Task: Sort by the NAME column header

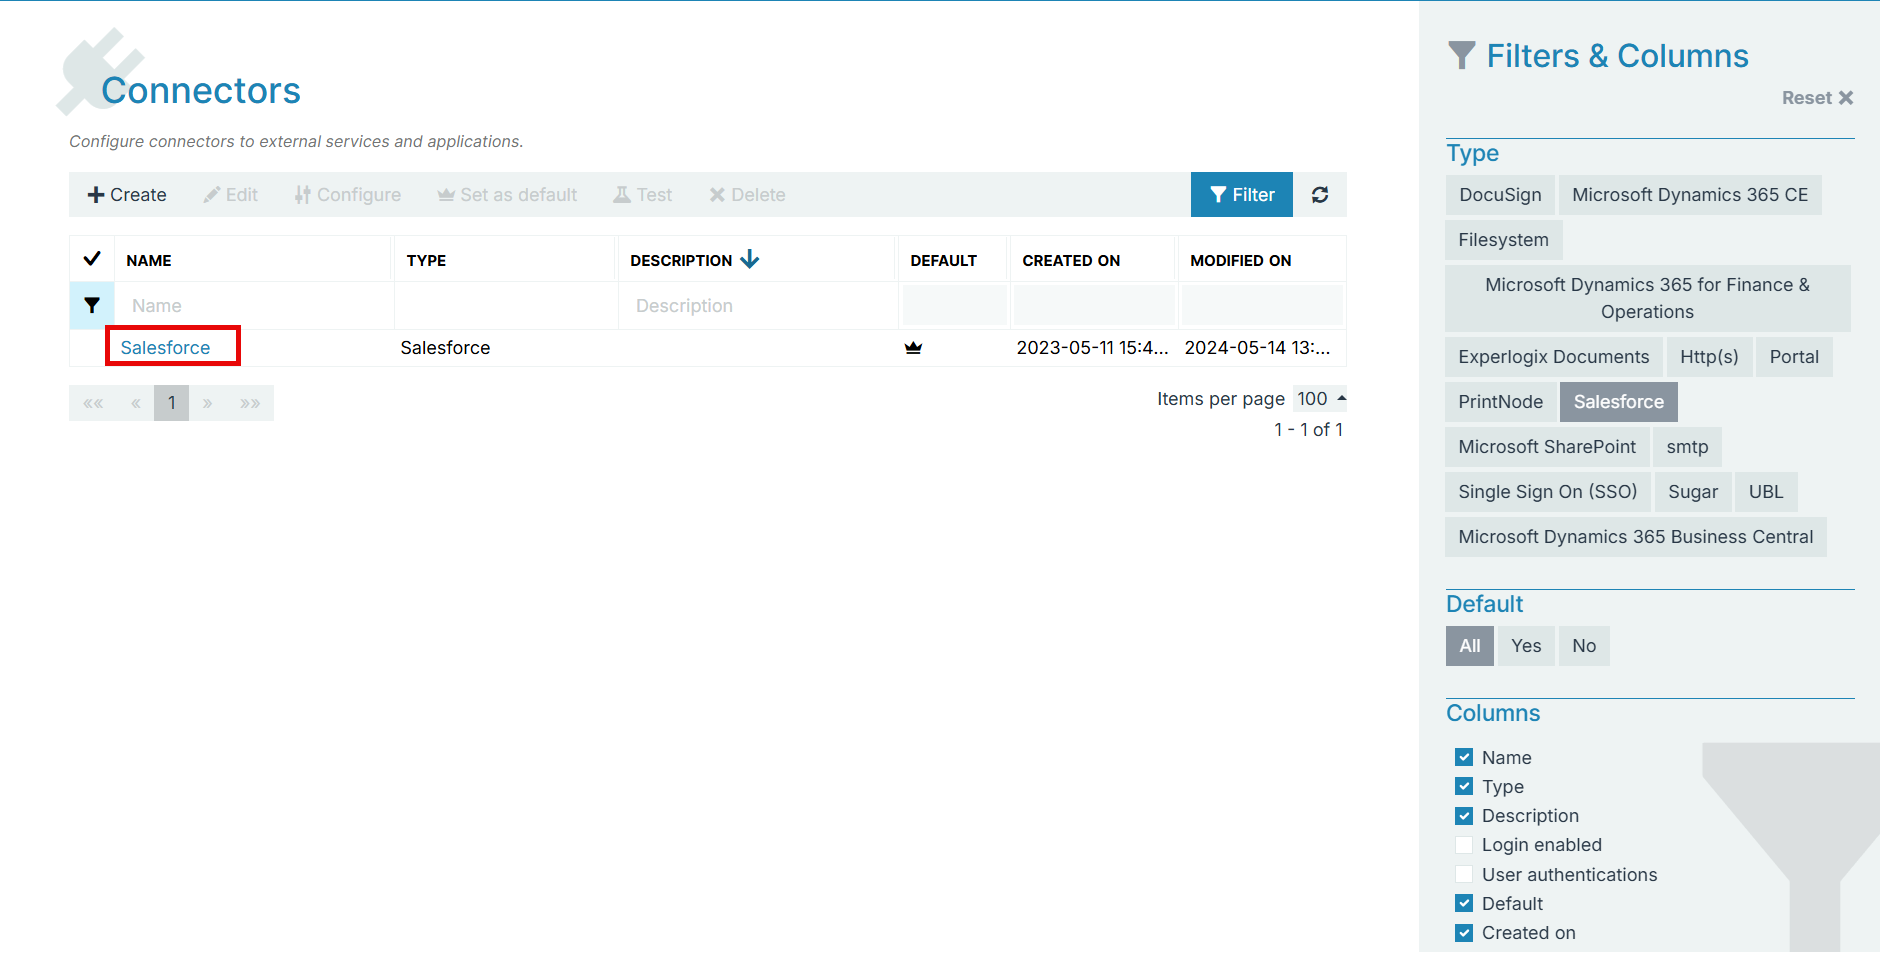Action: tap(149, 260)
